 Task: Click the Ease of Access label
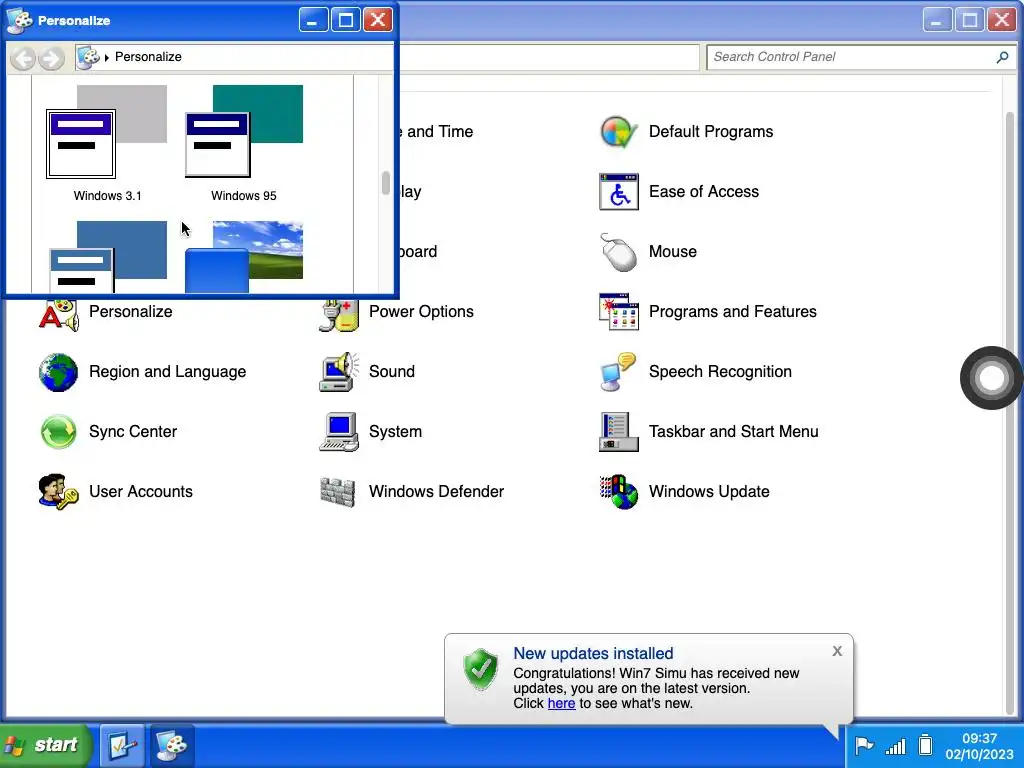click(x=703, y=192)
